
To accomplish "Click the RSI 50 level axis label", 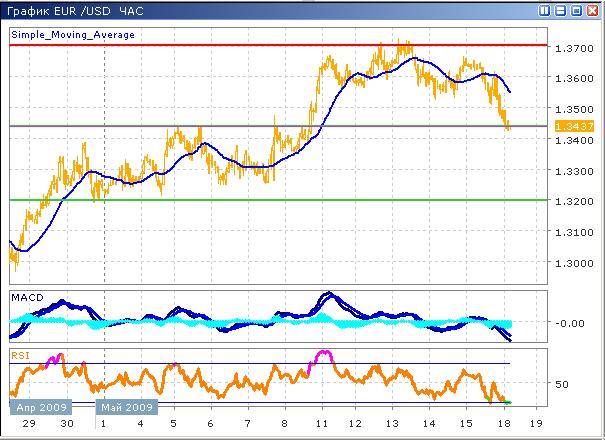I will pos(564,384).
